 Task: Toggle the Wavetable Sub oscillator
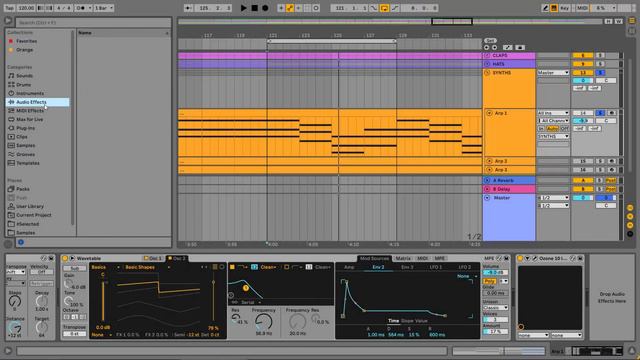click(x=75, y=268)
